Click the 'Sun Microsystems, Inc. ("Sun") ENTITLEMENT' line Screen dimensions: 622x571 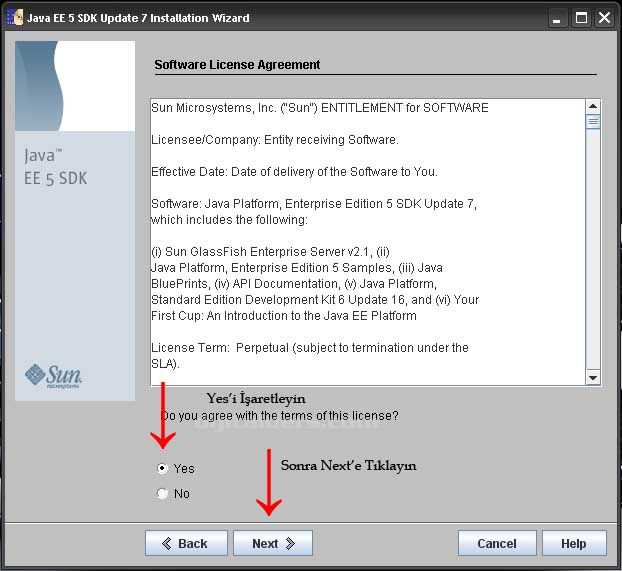click(320, 108)
